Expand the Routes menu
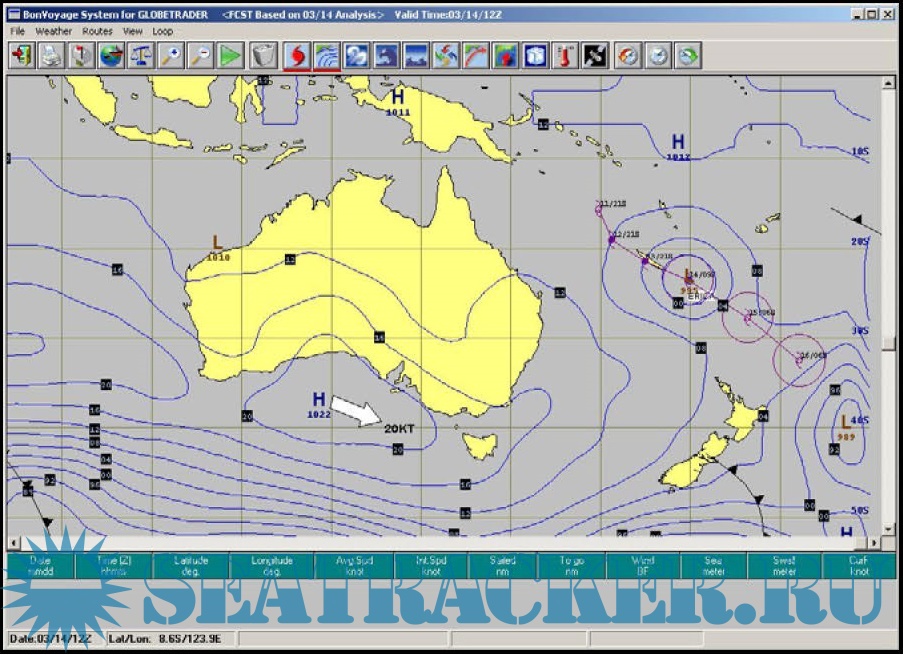The image size is (903, 655). coord(97,31)
